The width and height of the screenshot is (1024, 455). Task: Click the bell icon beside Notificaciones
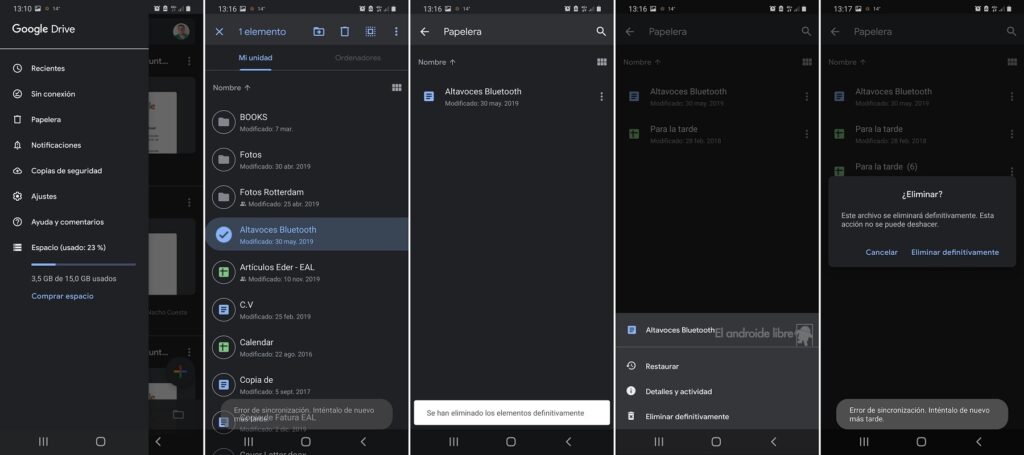coord(18,145)
